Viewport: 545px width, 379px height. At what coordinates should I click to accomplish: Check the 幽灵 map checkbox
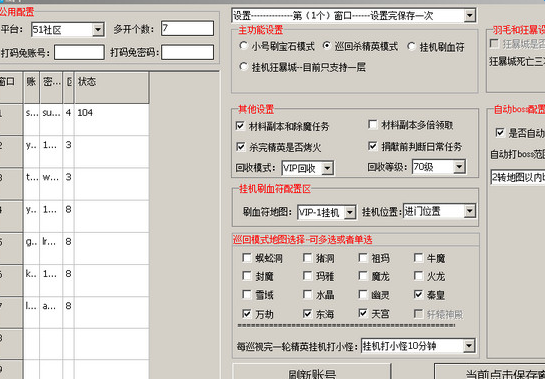pos(363,295)
